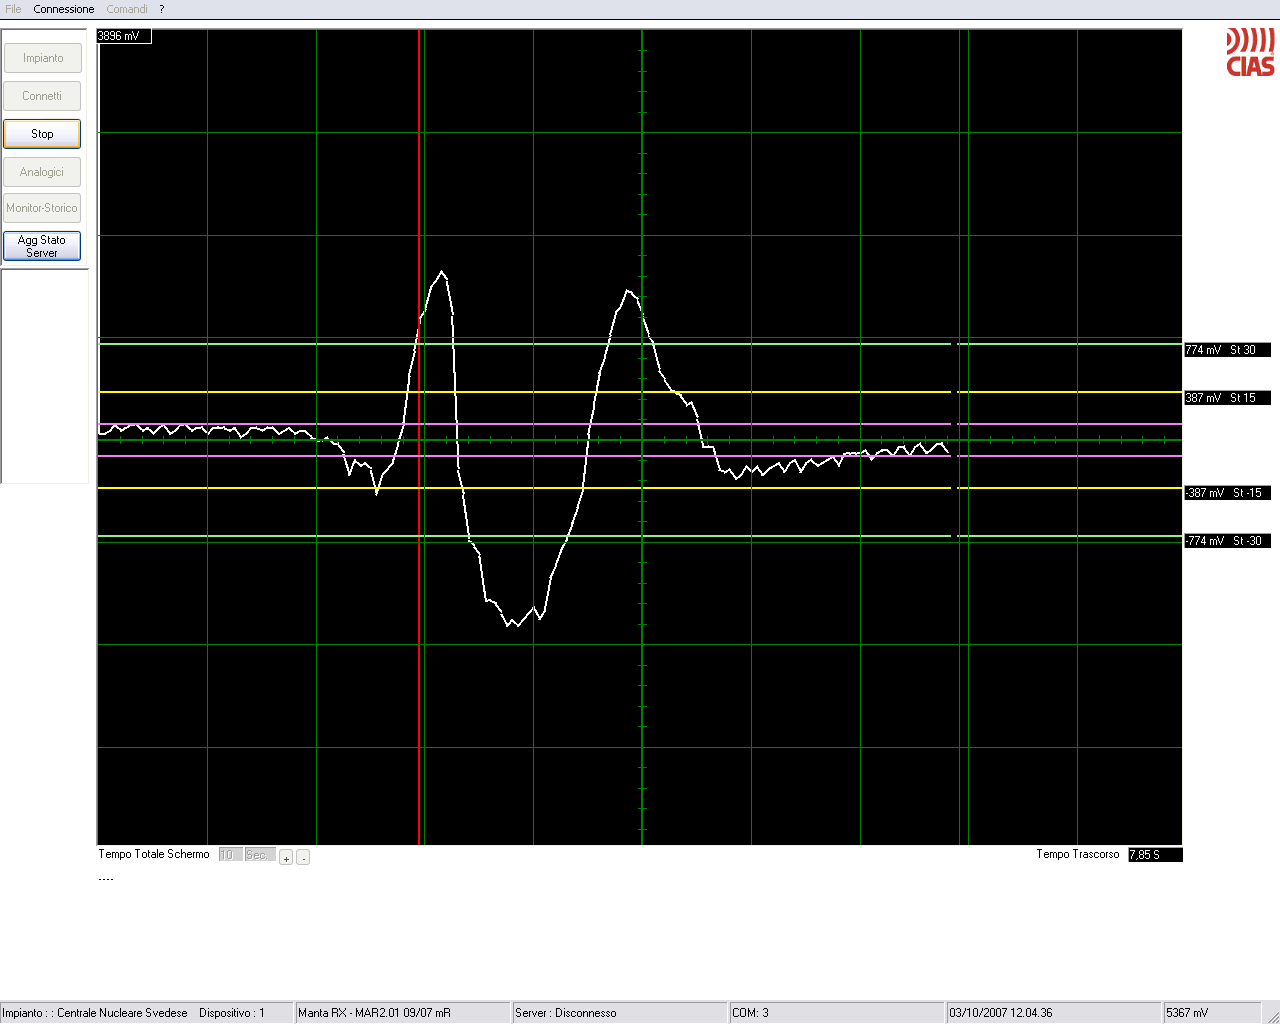
Task: Click the Impianto Centrale Nucleare Svedese status entry
Action: (146, 1013)
